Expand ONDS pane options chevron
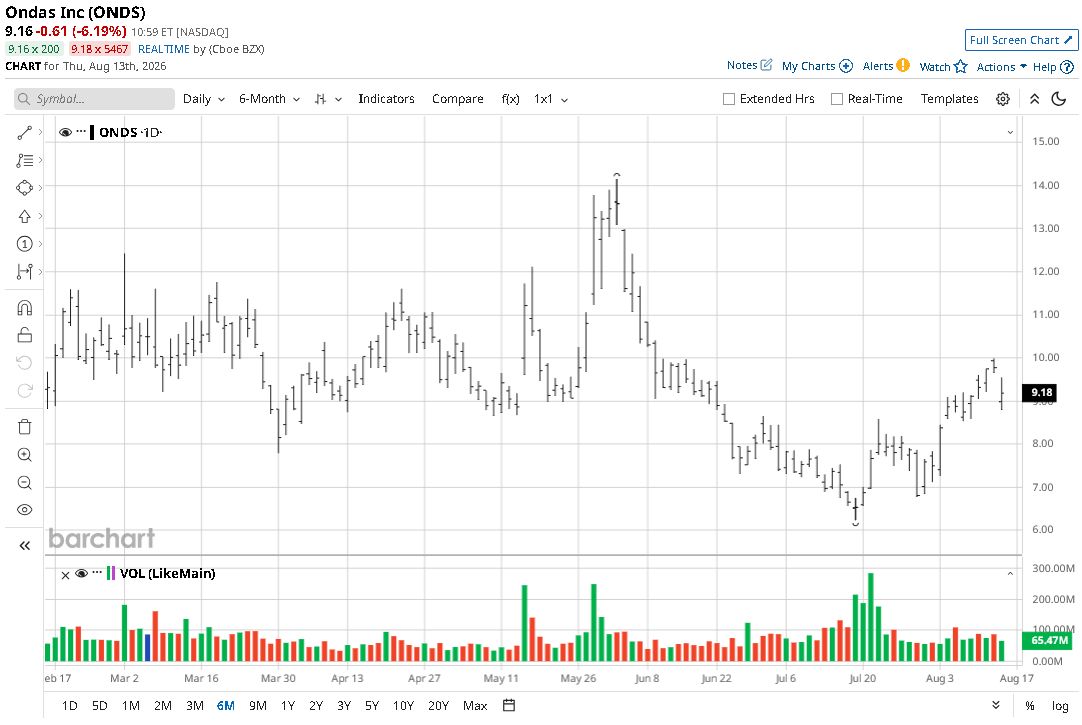The width and height of the screenshot is (1082, 725). coord(1010,132)
